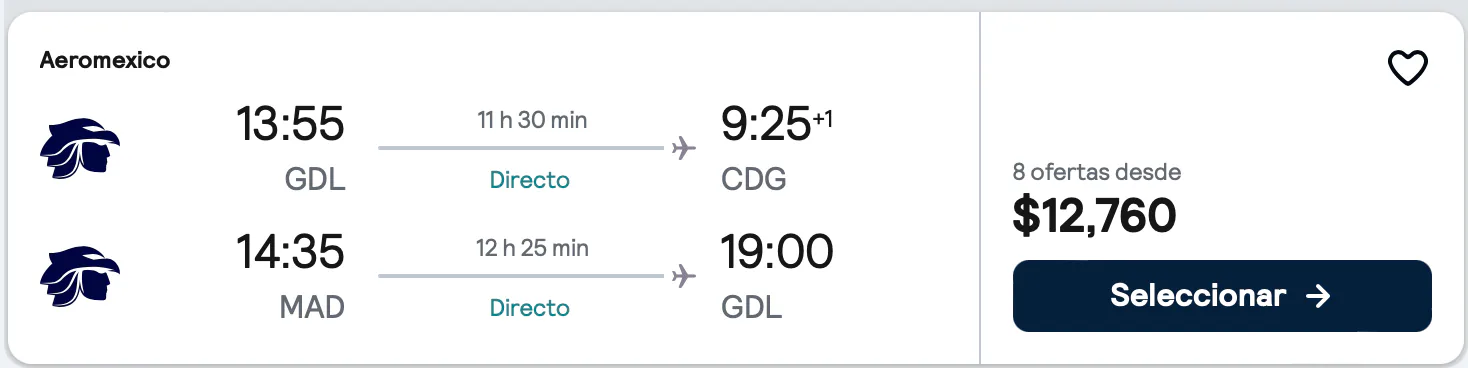Click the 12 h 25 min duration
The width and height of the screenshot is (1468, 368).
[531, 248]
